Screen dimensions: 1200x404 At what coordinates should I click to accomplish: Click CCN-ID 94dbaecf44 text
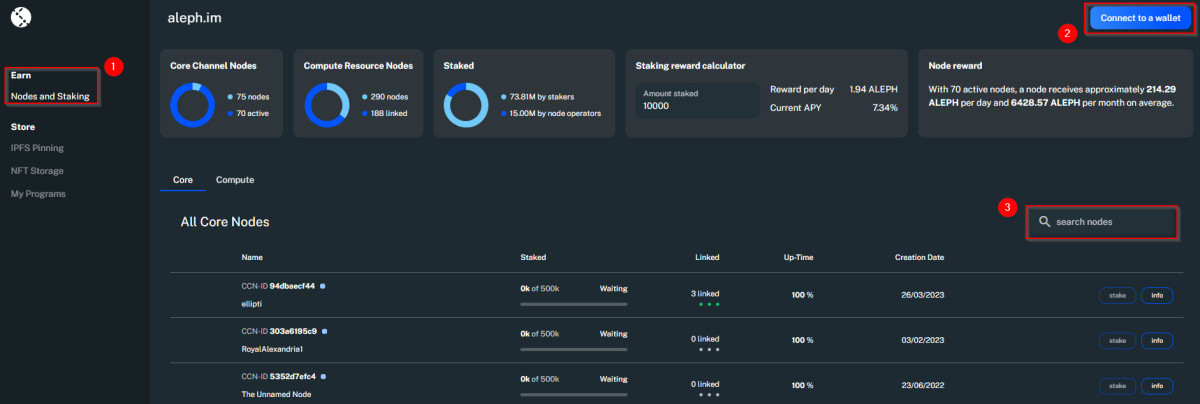click(x=278, y=286)
